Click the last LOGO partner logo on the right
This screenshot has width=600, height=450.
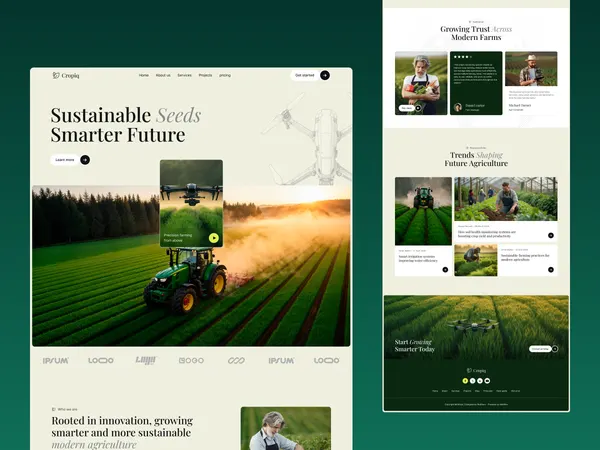[x=326, y=360]
